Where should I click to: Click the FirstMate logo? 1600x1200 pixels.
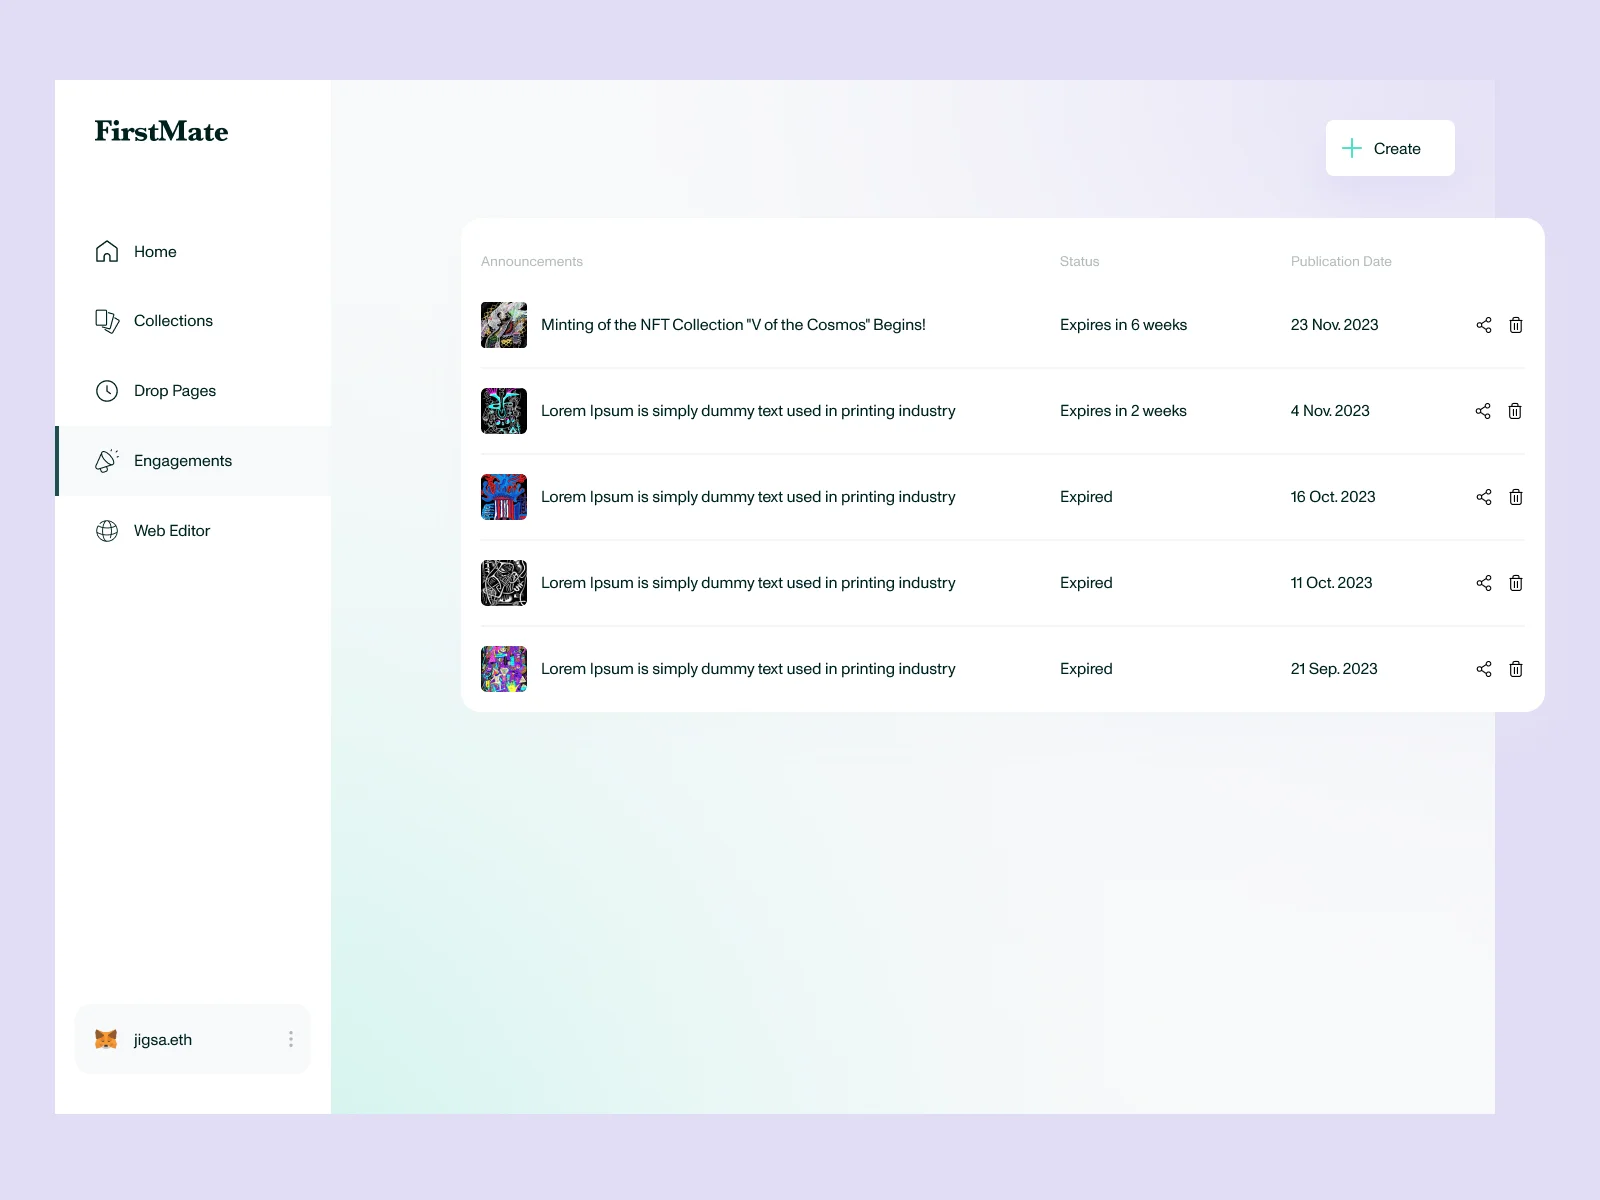[x=161, y=131]
